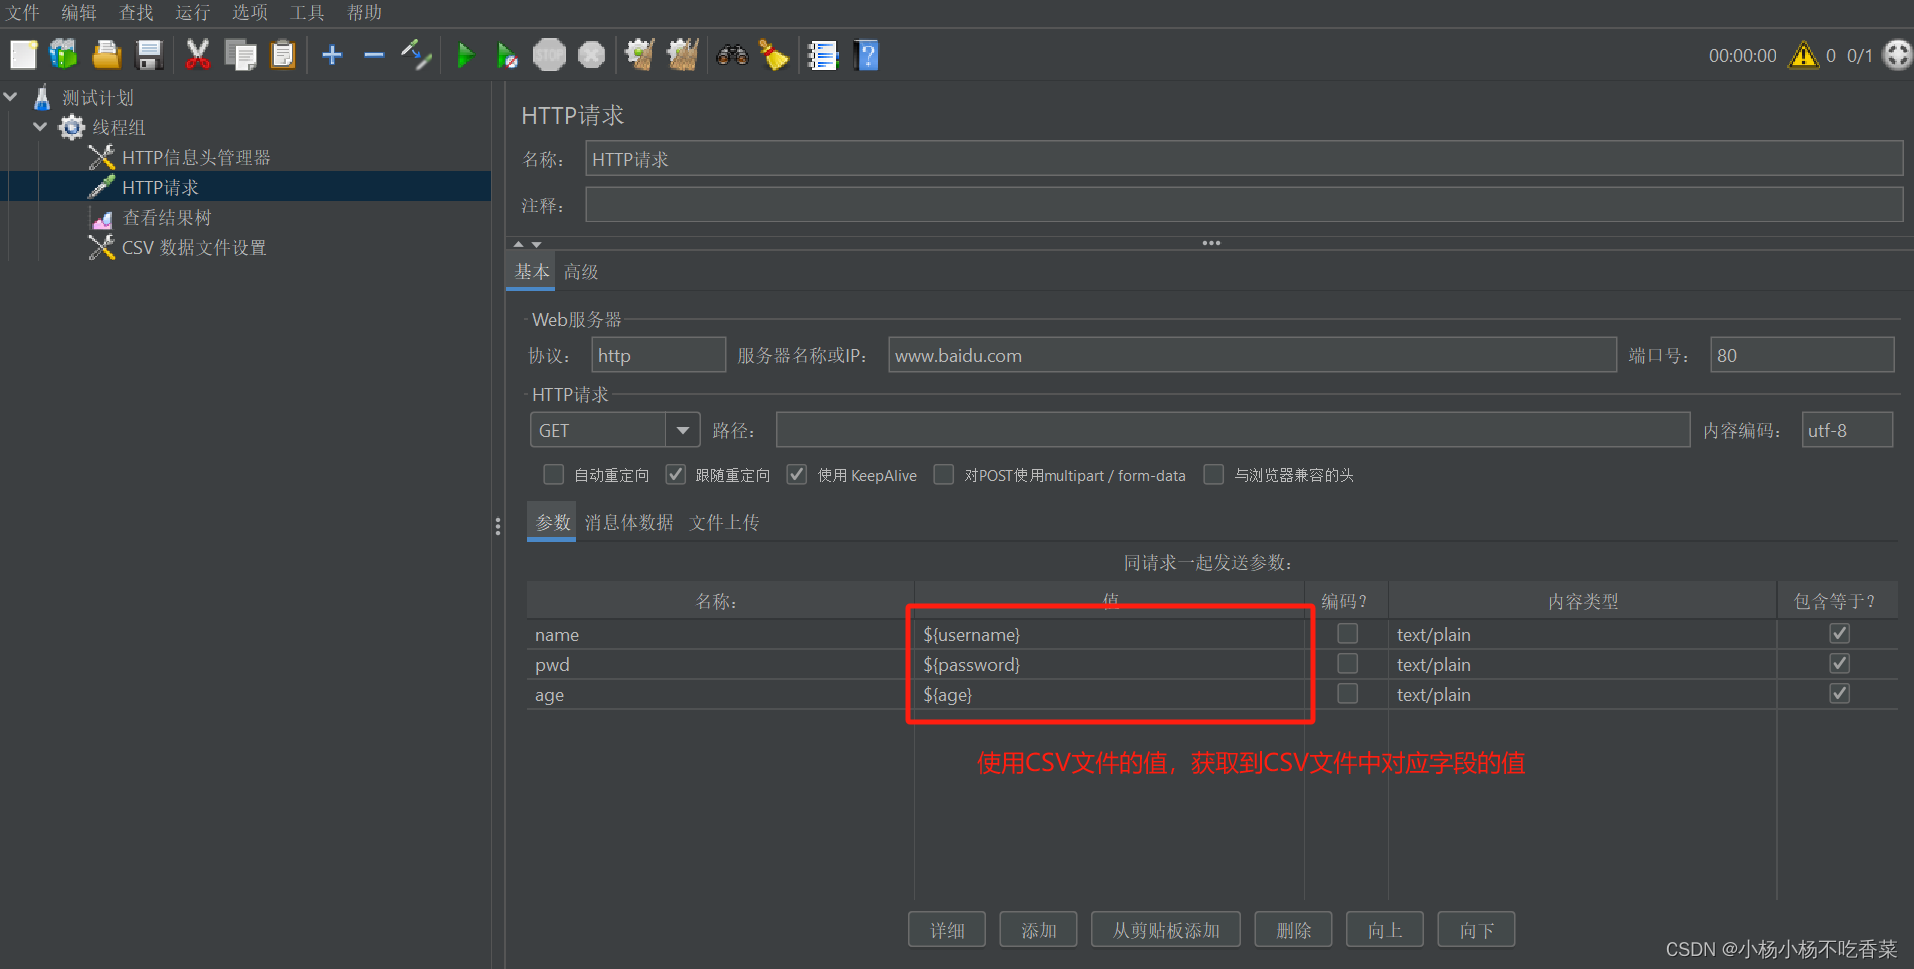The height and width of the screenshot is (969, 1914).
Task: Click the Stop test icon
Action: tap(549, 55)
